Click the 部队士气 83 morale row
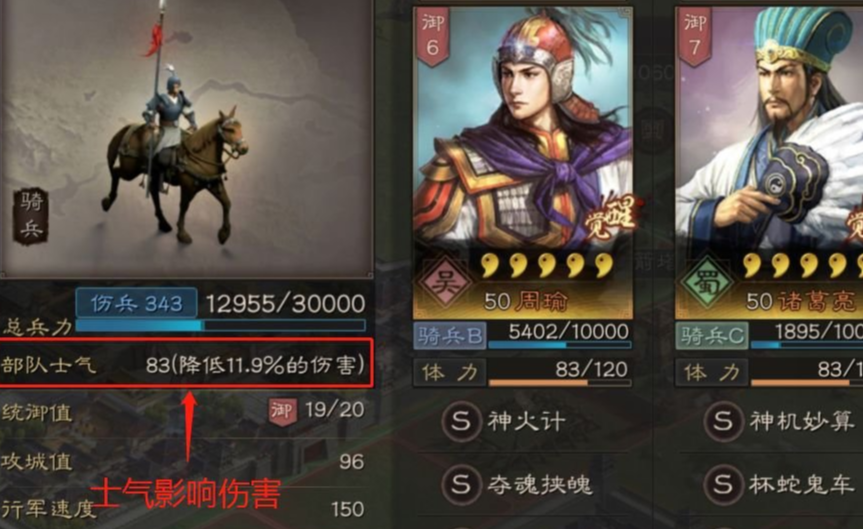 (x=186, y=364)
